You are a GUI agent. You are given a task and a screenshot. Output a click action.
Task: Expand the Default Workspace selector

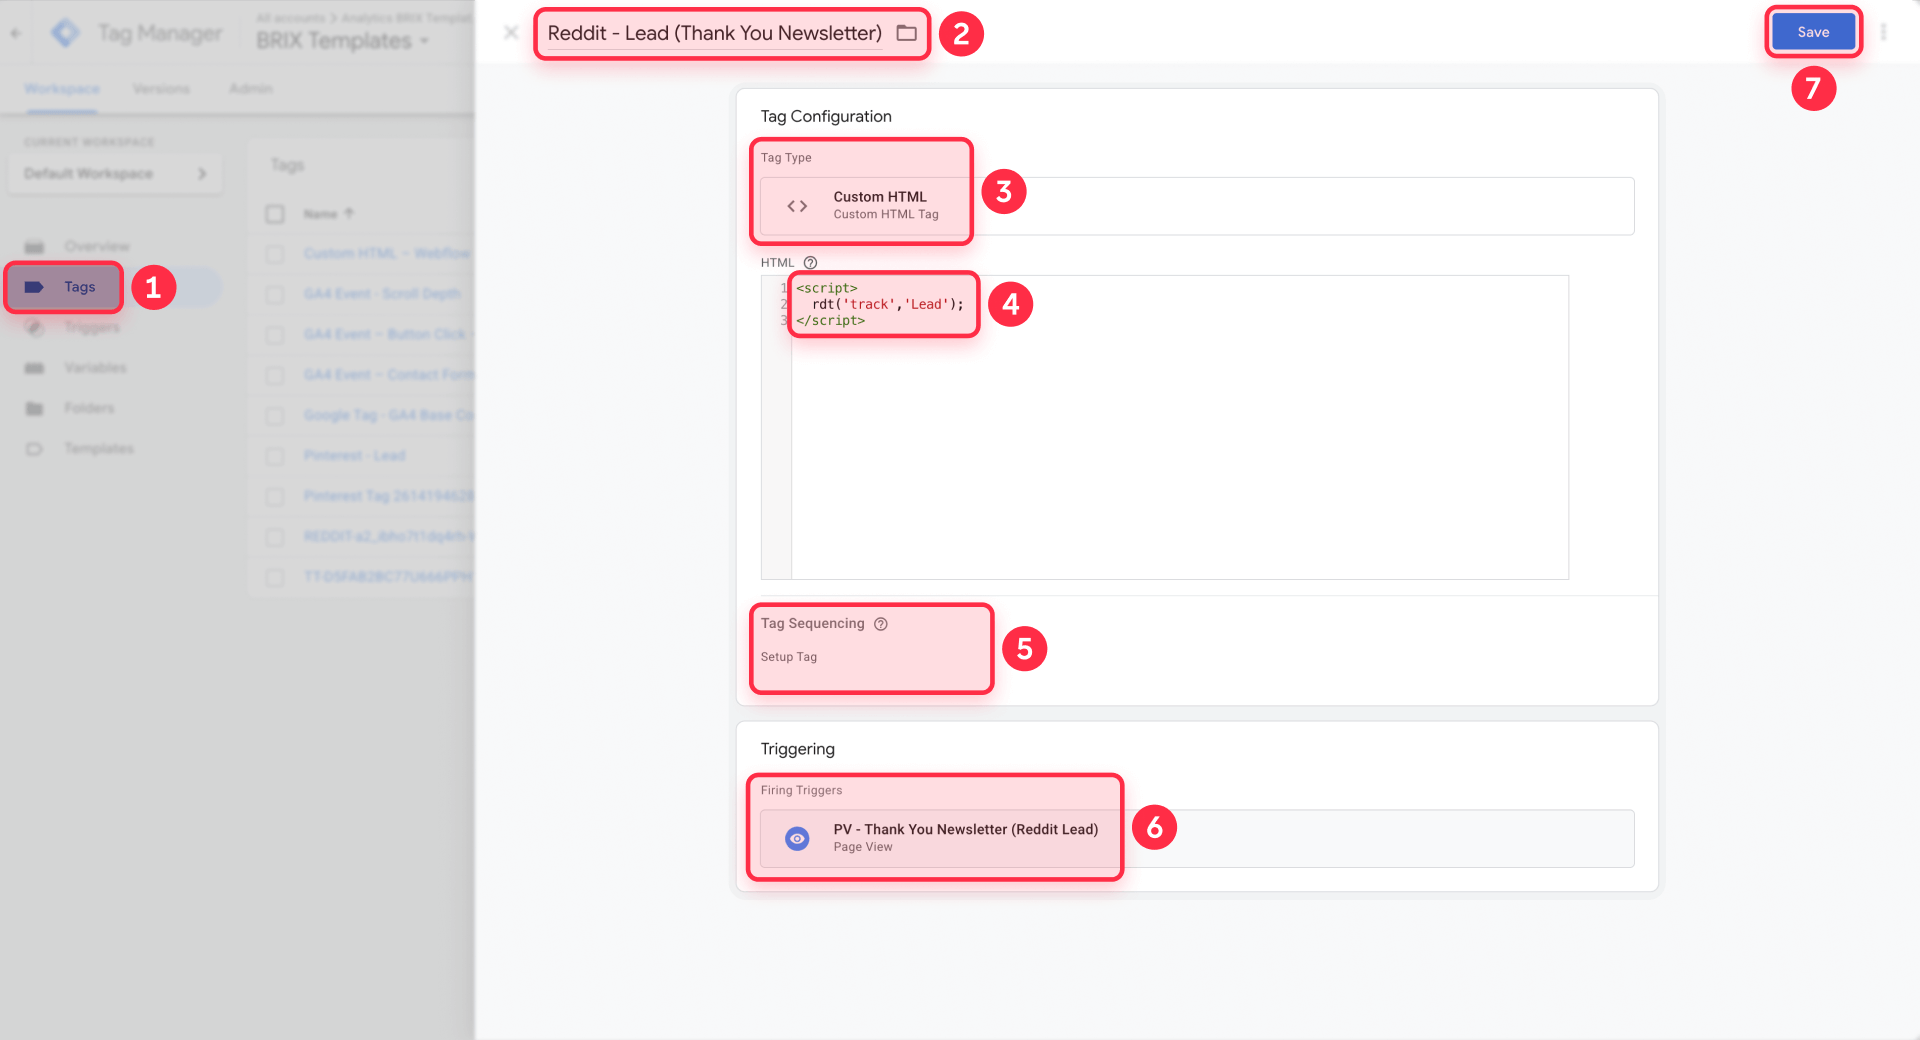tap(115, 173)
